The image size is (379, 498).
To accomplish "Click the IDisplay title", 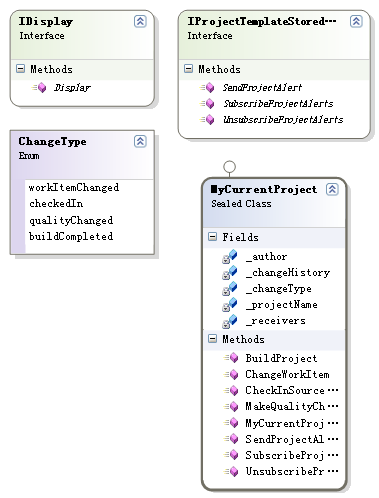I will [46, 21].
